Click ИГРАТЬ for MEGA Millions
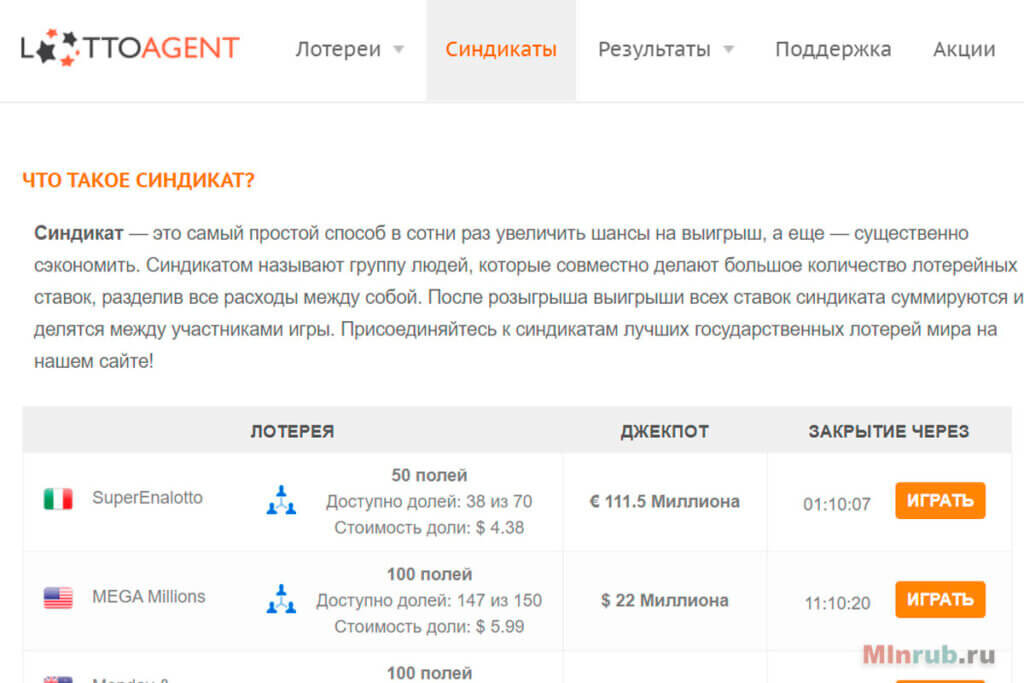1024x683 pixels. click(940, 600)
